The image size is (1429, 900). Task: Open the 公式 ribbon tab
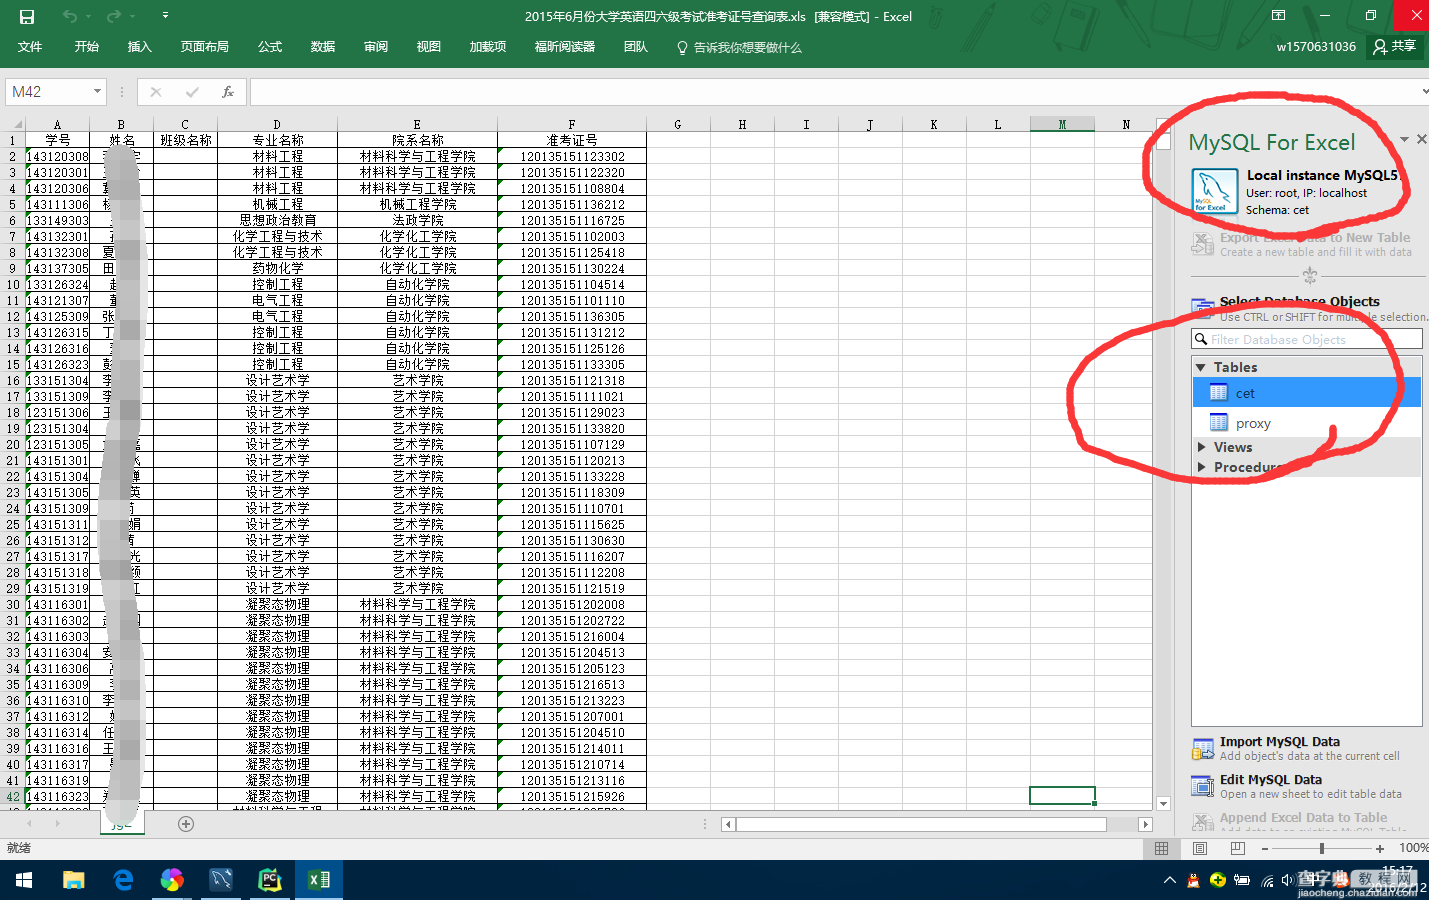(270, 47)
